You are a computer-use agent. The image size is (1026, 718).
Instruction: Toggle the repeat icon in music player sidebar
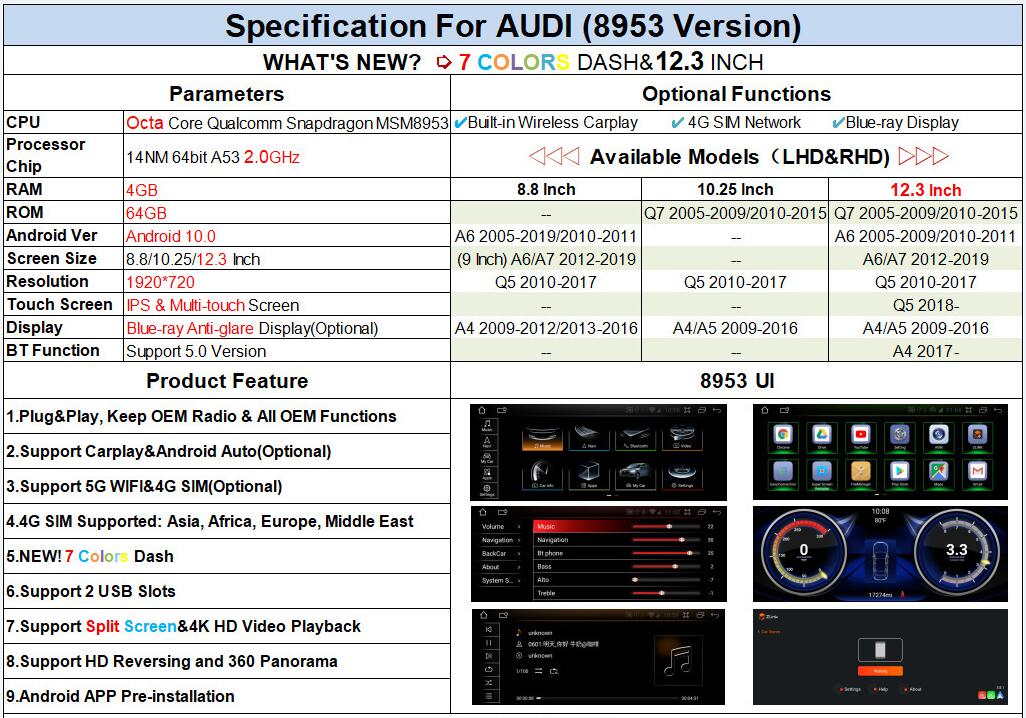point(489,670)
